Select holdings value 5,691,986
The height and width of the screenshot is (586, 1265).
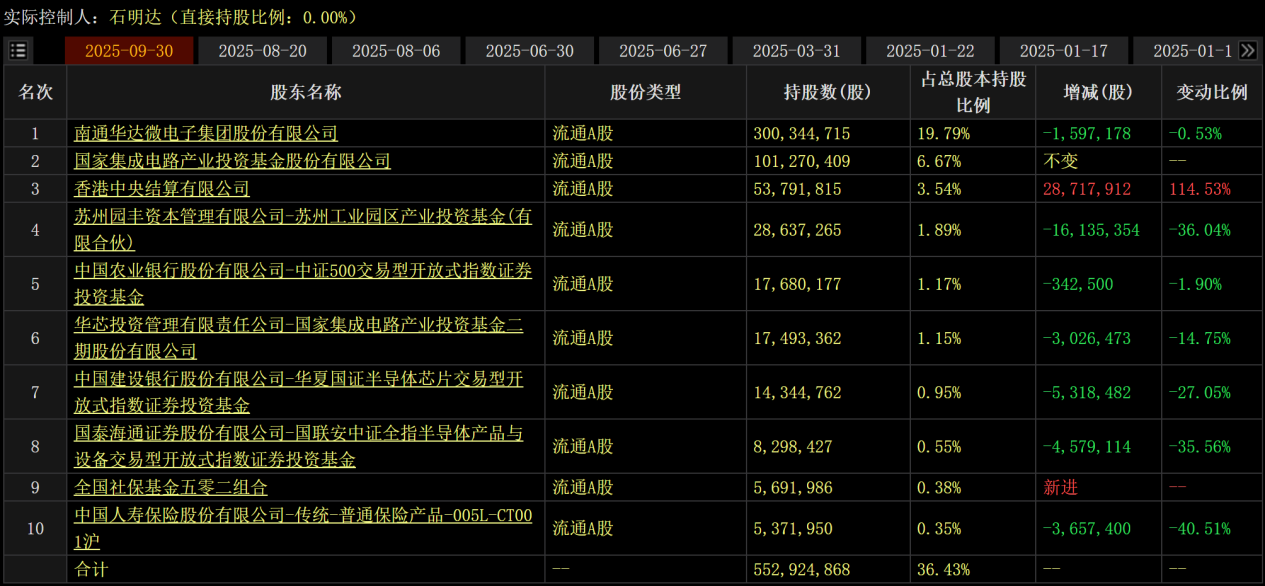coord(793,488)
